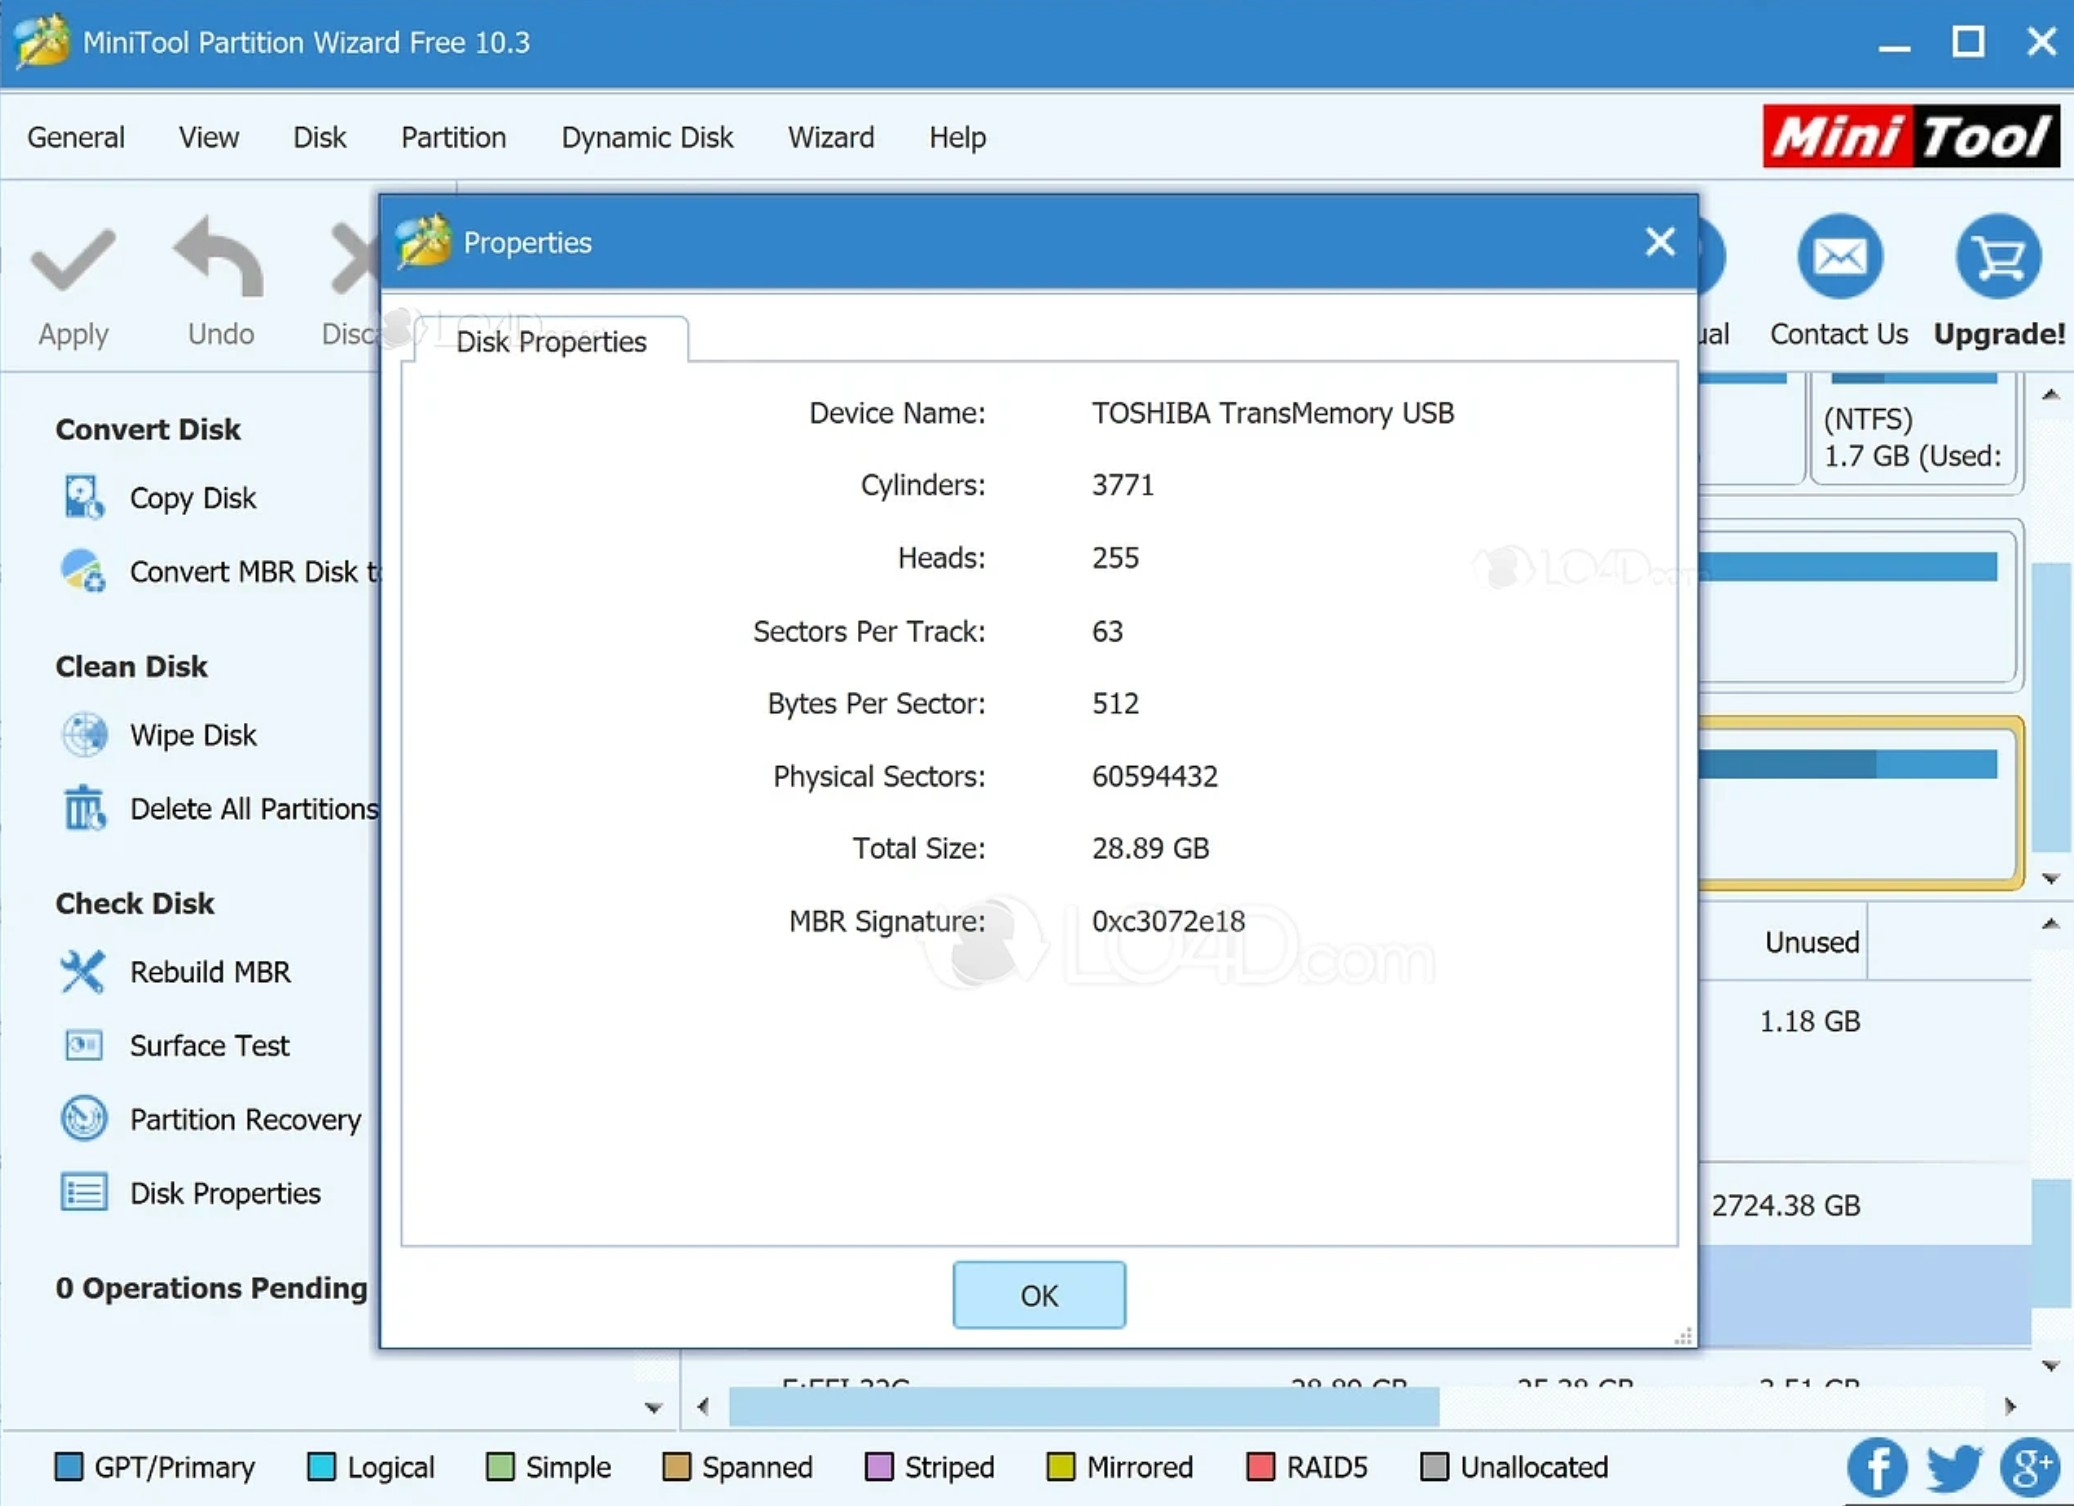Close the Properties dialog

[x=1660, y=241]
